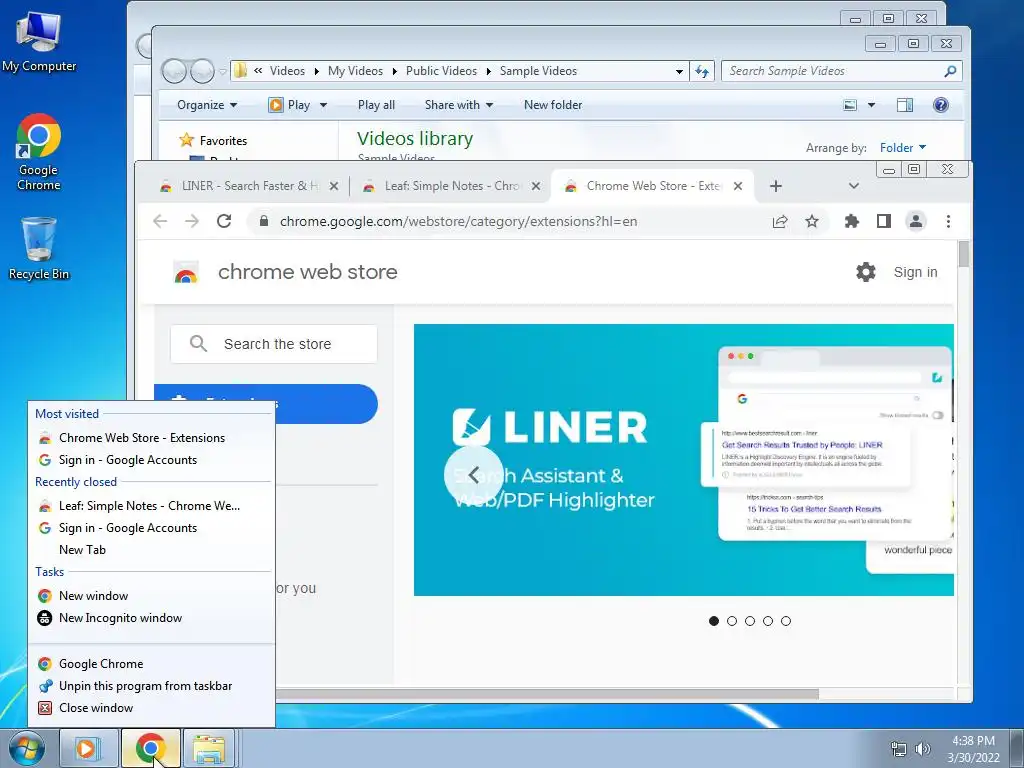Image resolution: width=1024 pixels, height=768 pixels.
Task: Select New window from jump list
Action: [93, 596]
